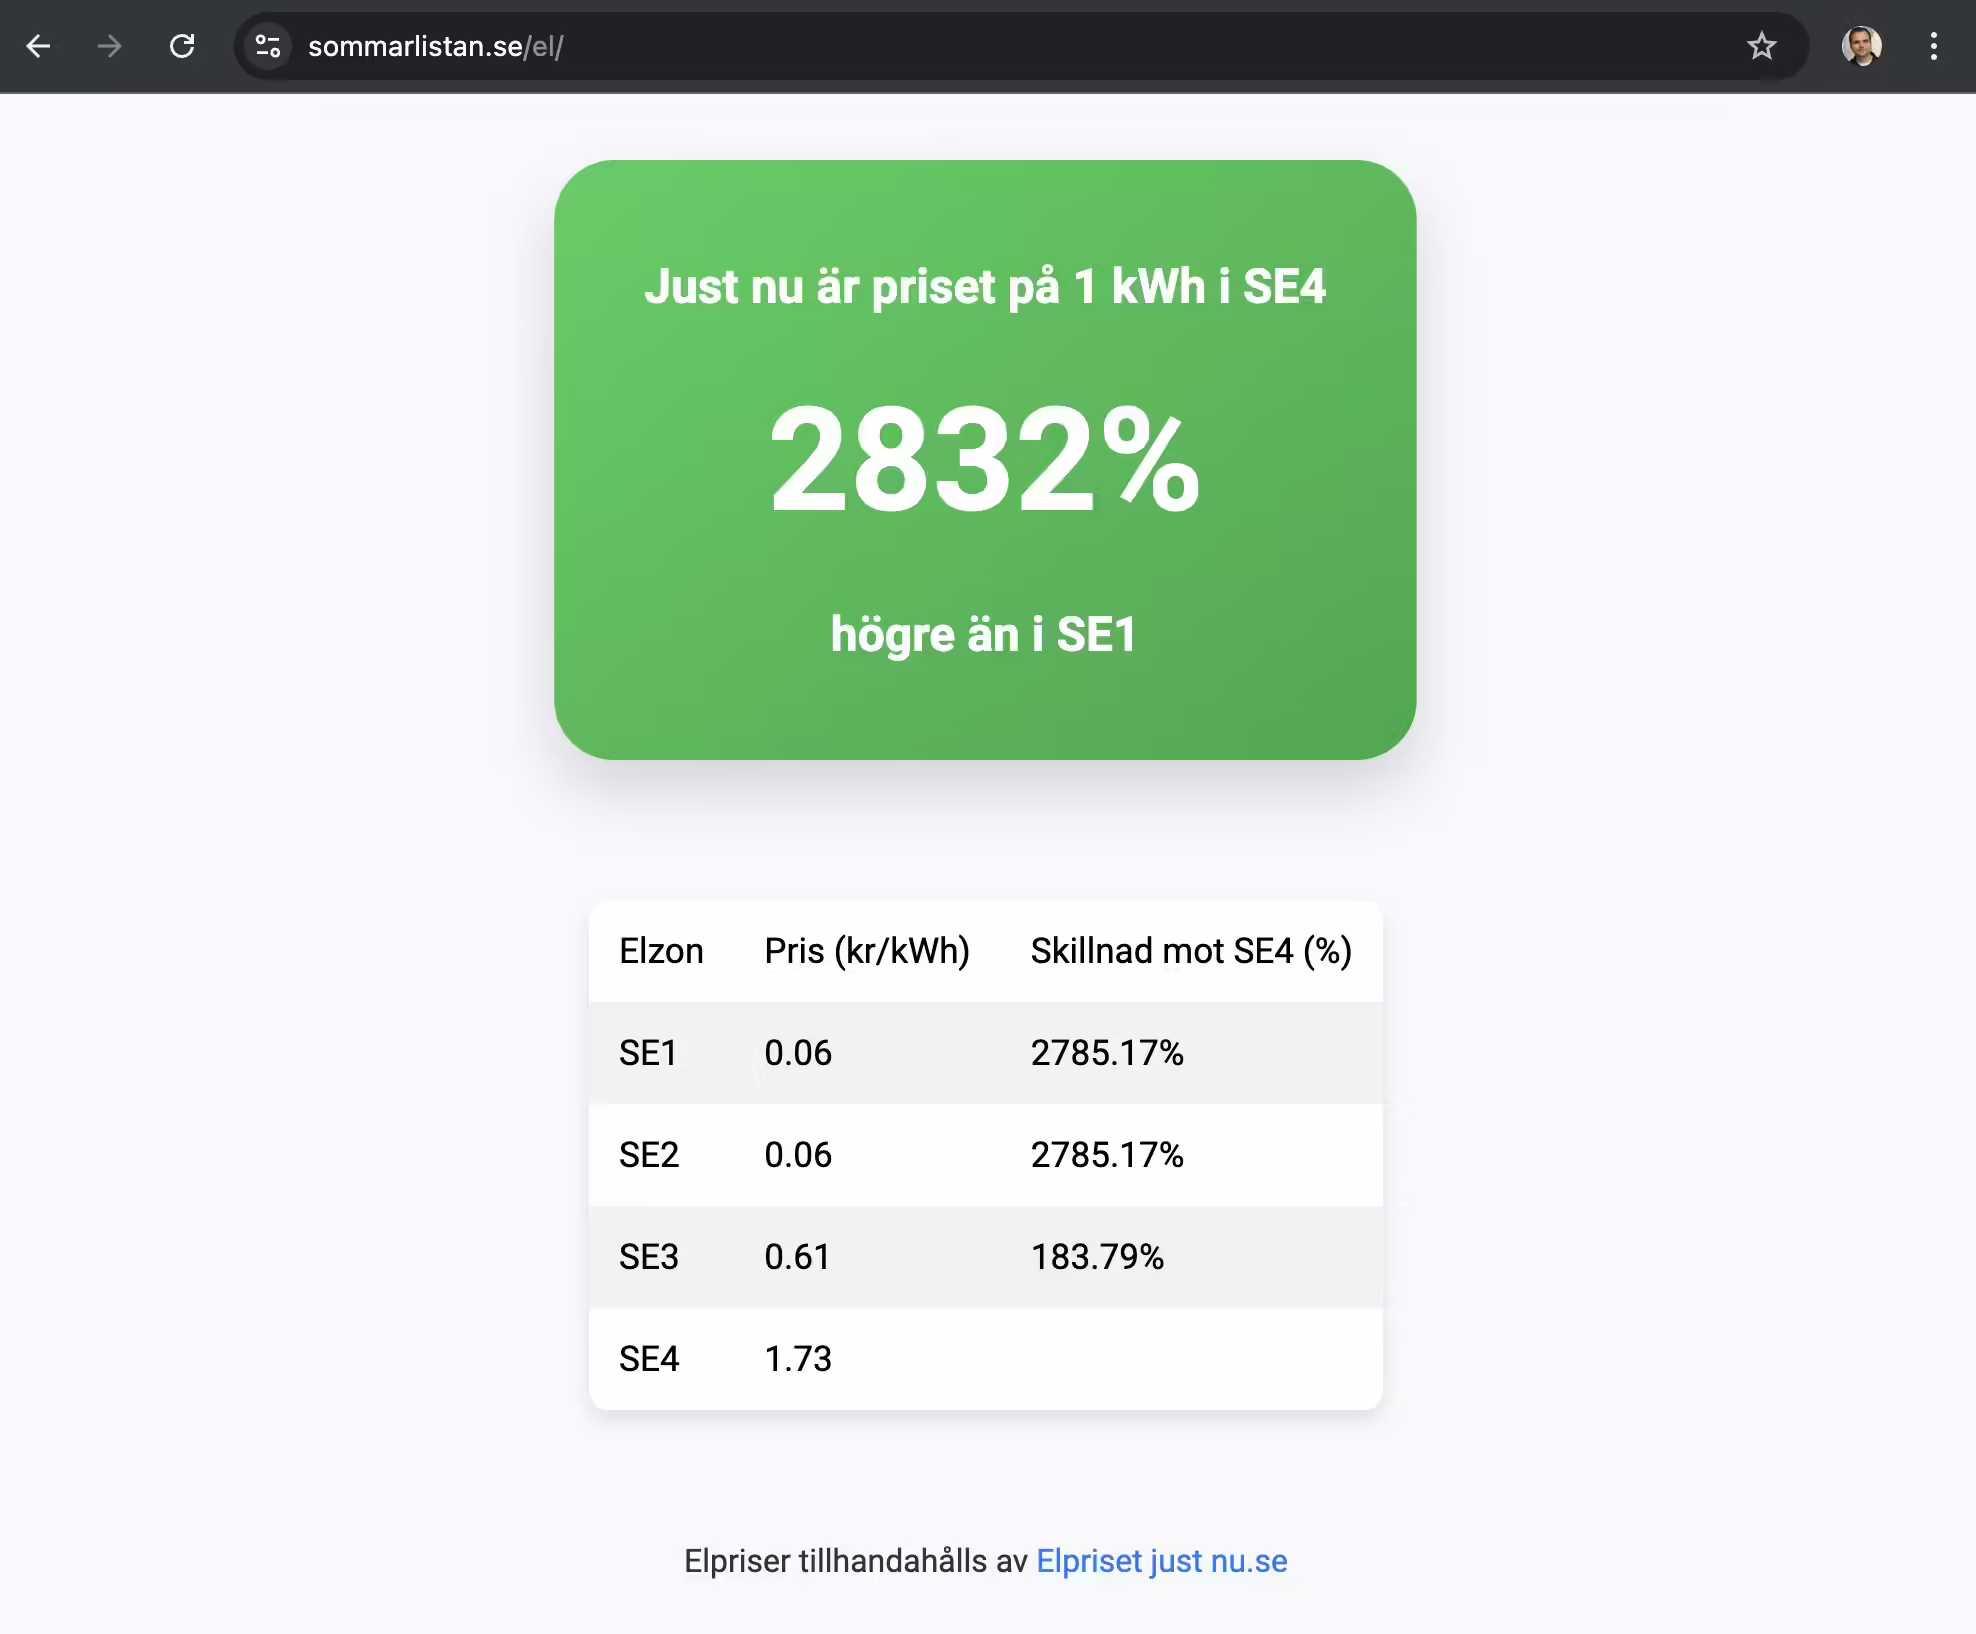This screenshot has width=1976, height=1634.
Task: Click the SE3 zone cell
Action: [x=649, y=1257]
